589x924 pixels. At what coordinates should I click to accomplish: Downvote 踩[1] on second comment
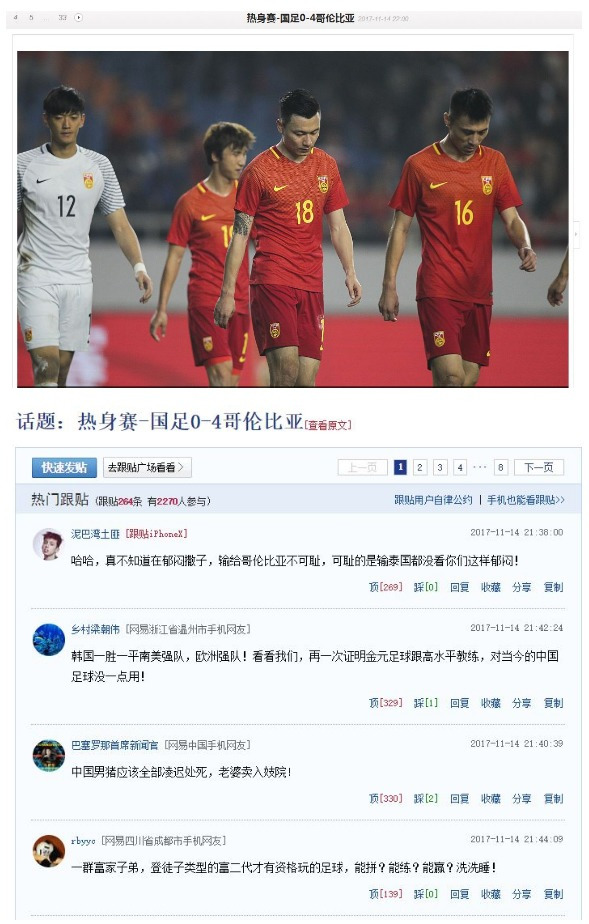tap(425, 703)
